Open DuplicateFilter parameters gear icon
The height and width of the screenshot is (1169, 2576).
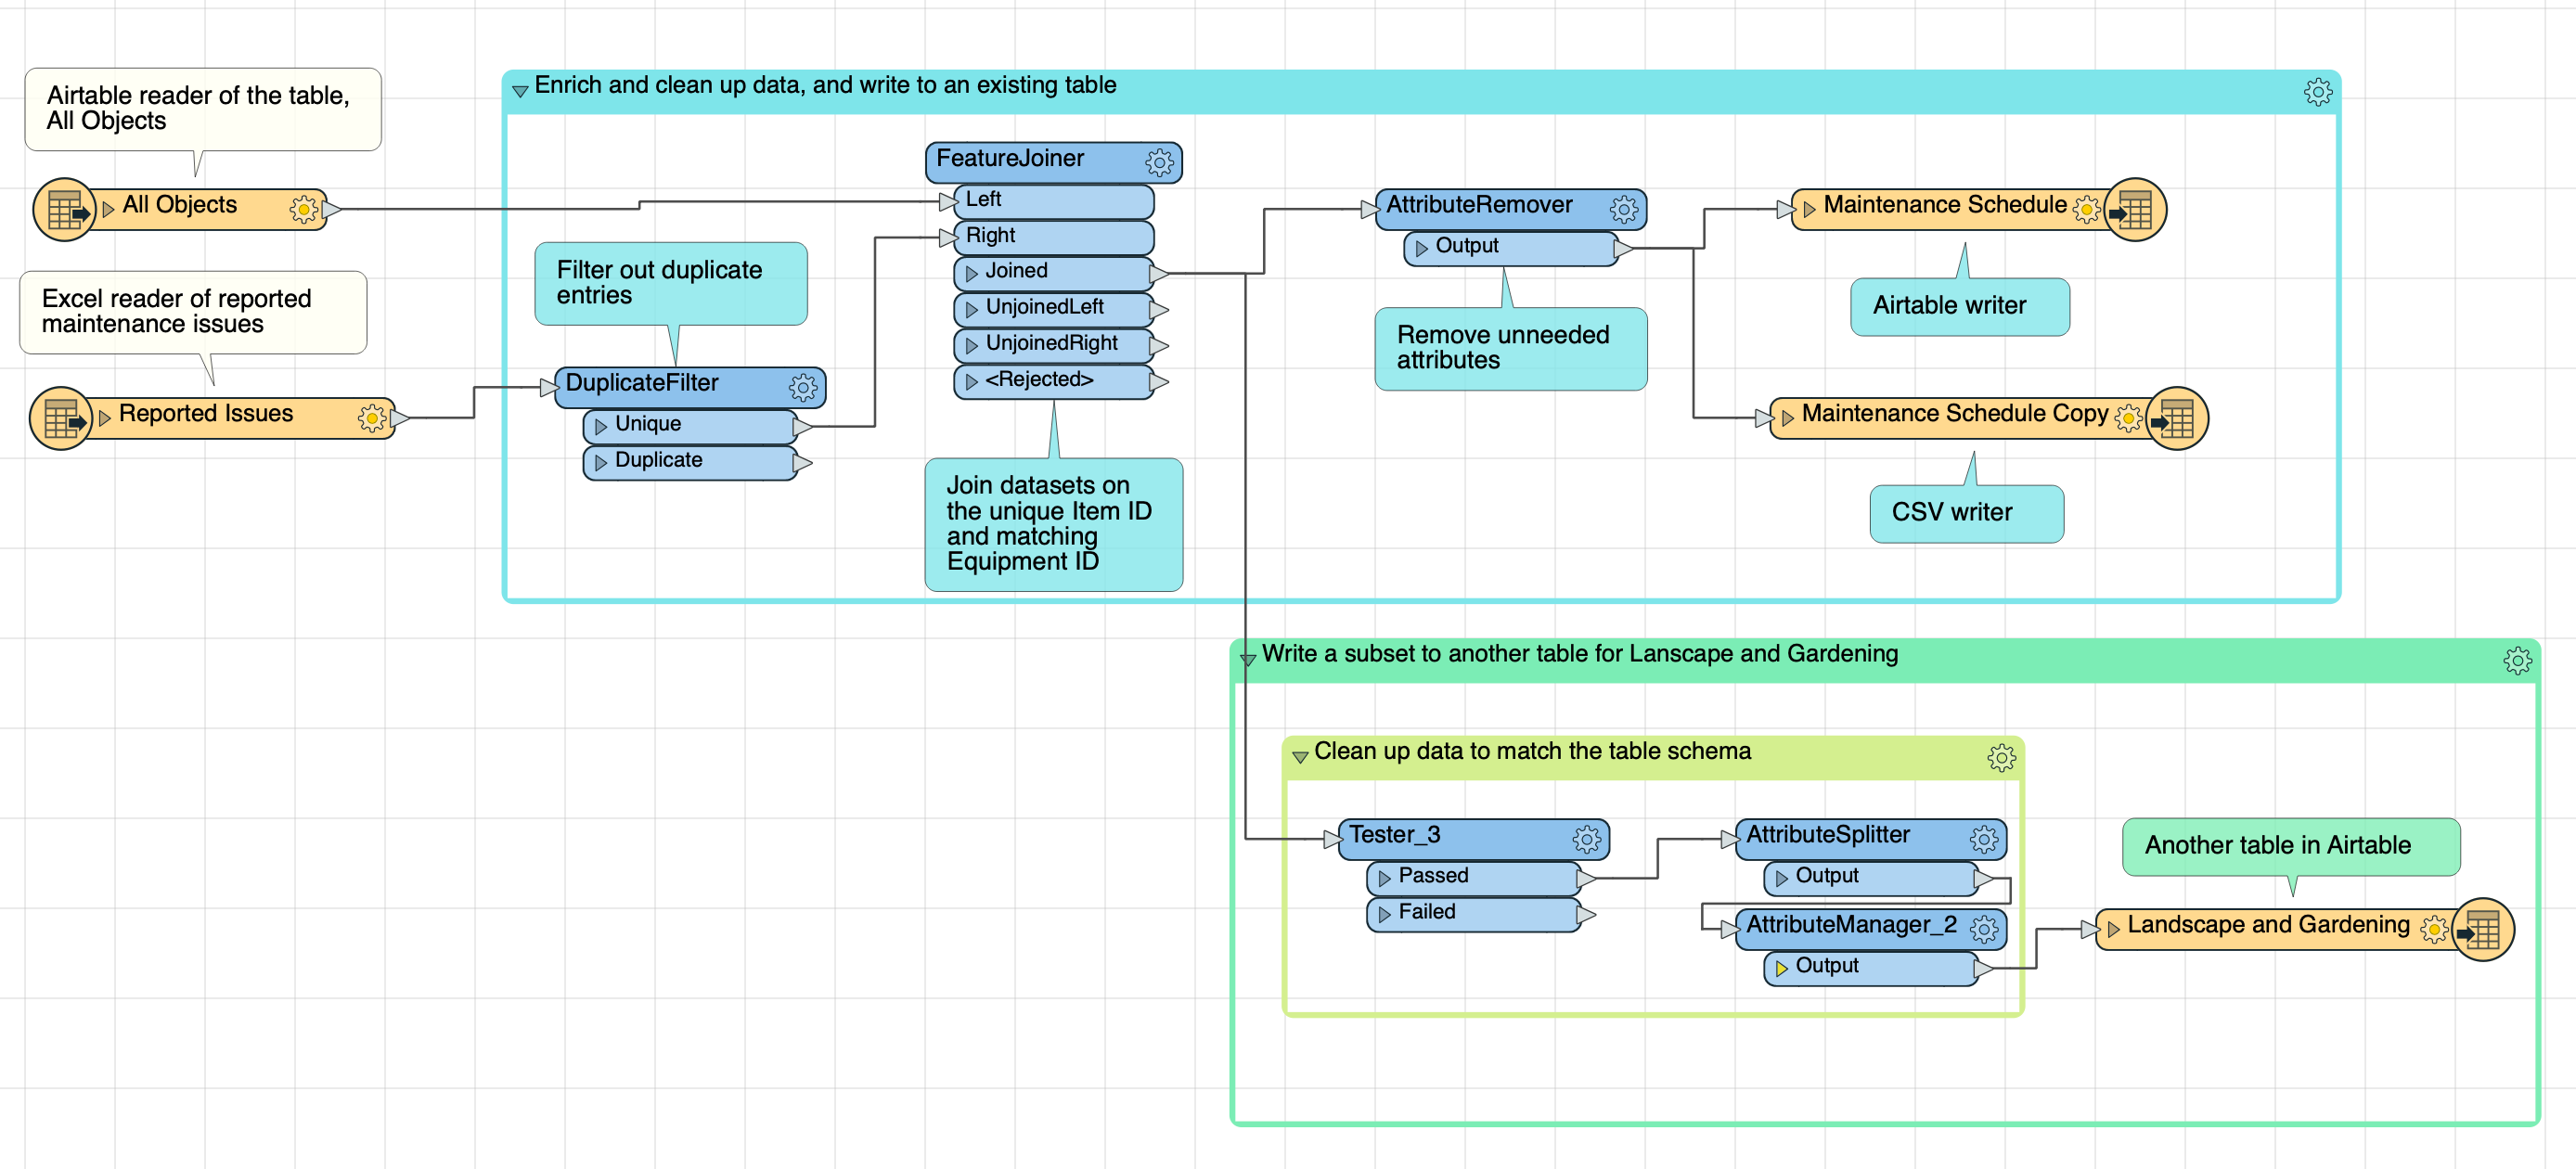click(803, 387)
